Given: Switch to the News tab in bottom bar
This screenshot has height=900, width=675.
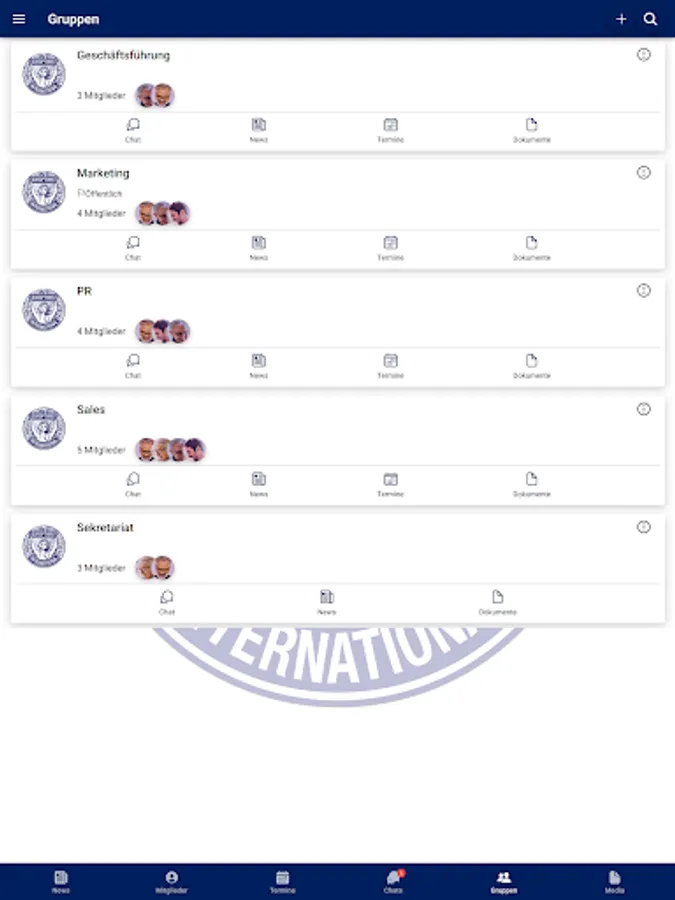Looking at the screenshot, I should coord(61,882).
